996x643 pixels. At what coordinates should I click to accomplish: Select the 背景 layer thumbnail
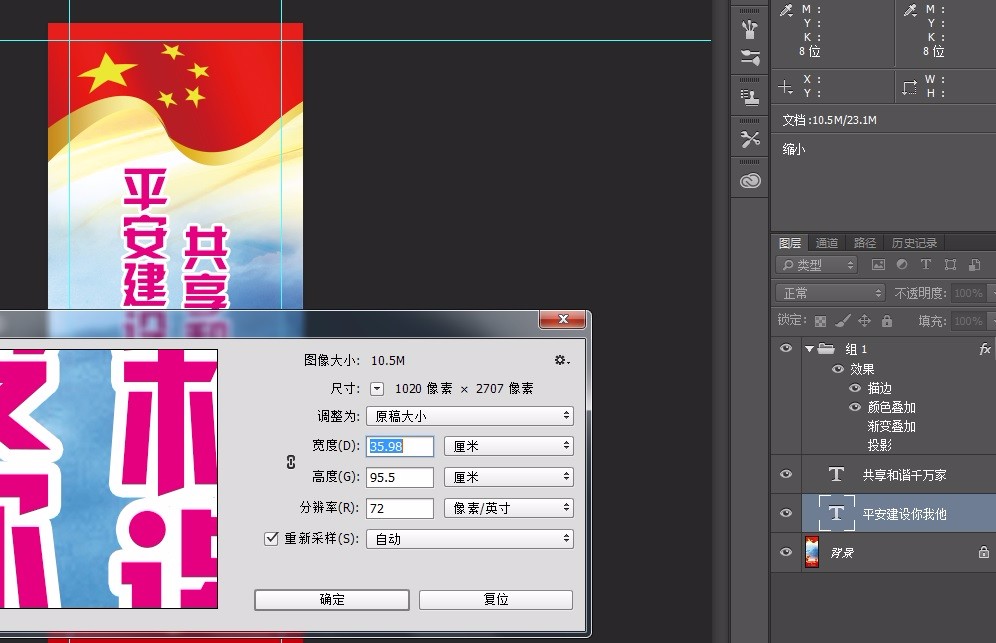tap(812, 552)
